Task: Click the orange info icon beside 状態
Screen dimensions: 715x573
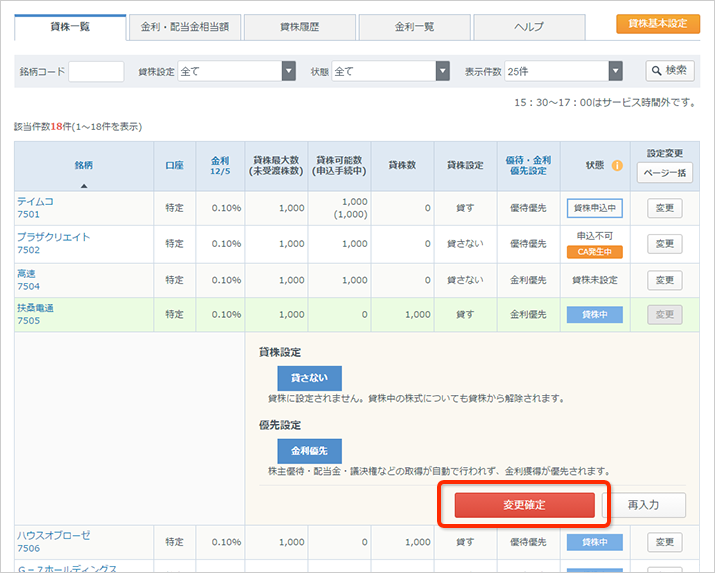Action: point(617,166)
